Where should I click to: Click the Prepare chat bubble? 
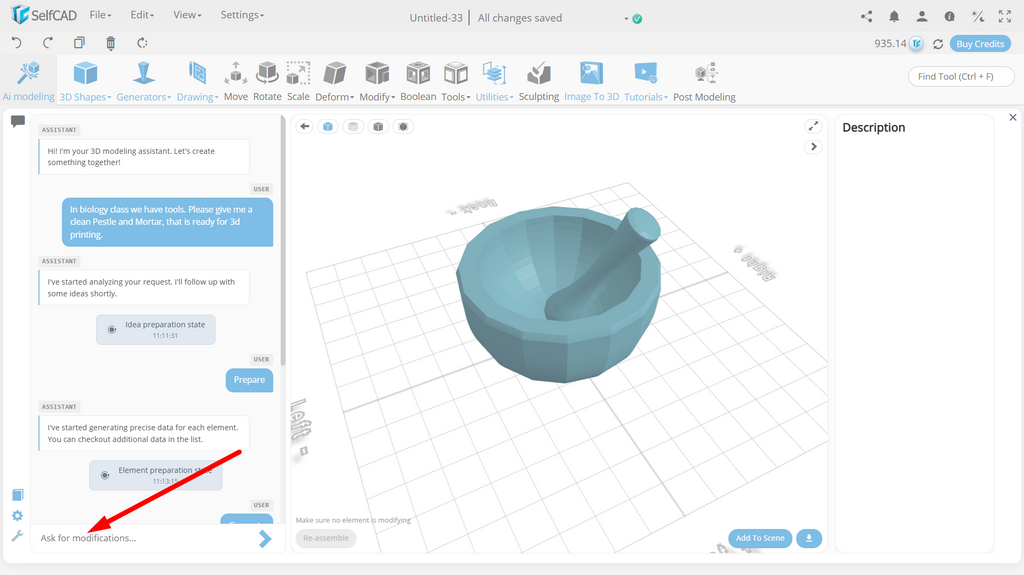(x=249, y=380)
